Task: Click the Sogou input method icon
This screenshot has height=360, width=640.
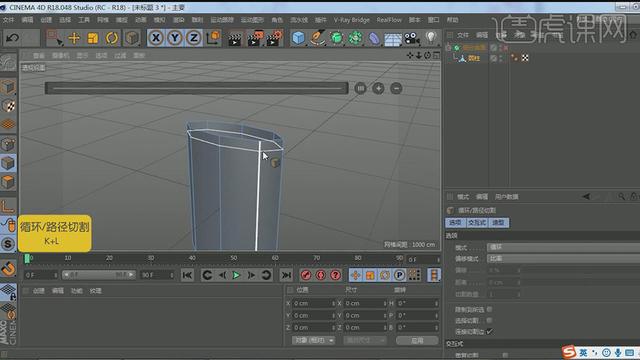Action: coord(569,352)
